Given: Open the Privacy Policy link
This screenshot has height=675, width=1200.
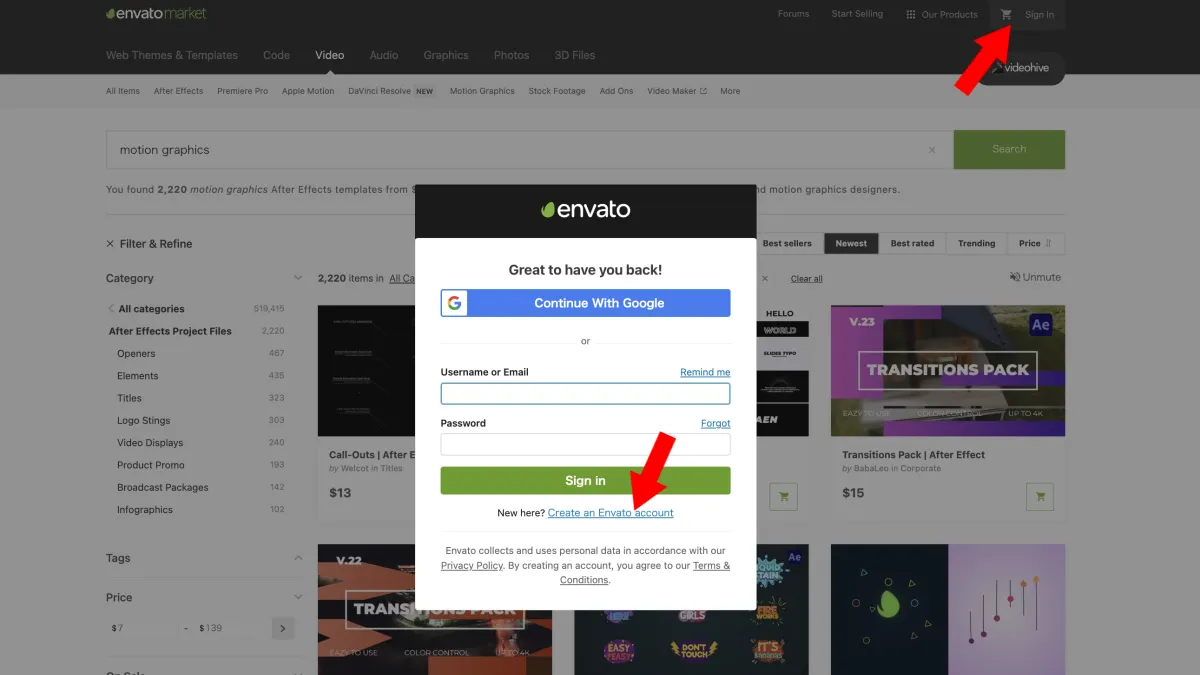Looking at the screenshot, I should click(x=472, y=566).
